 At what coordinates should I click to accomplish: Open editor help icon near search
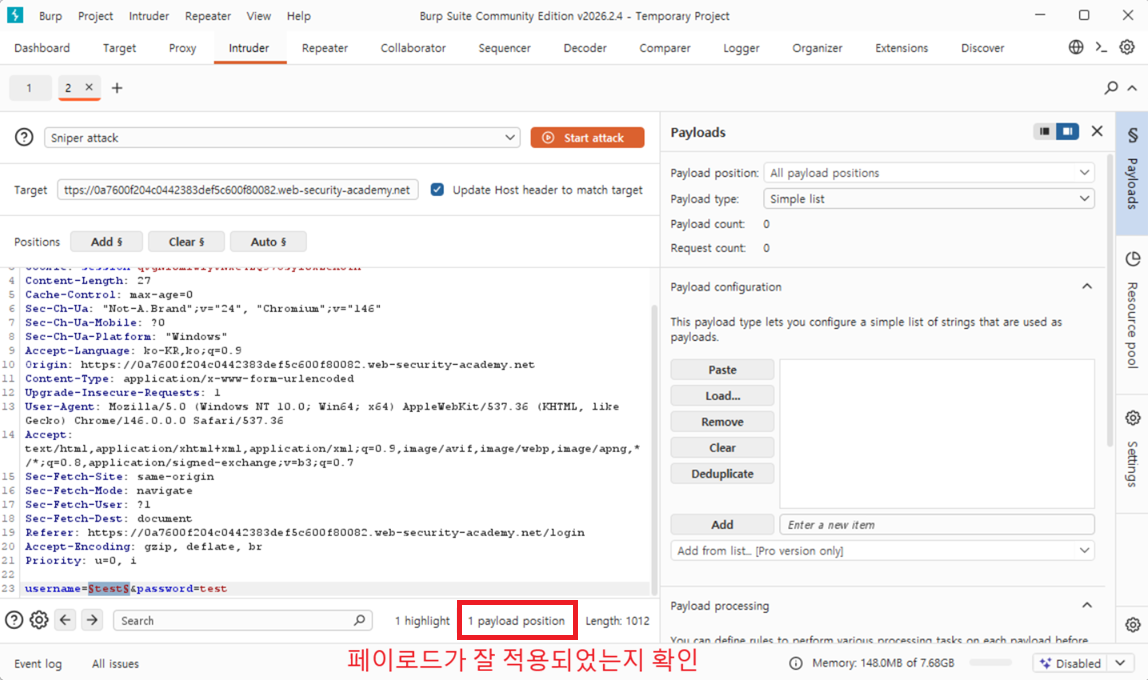[x=14, y=620]
